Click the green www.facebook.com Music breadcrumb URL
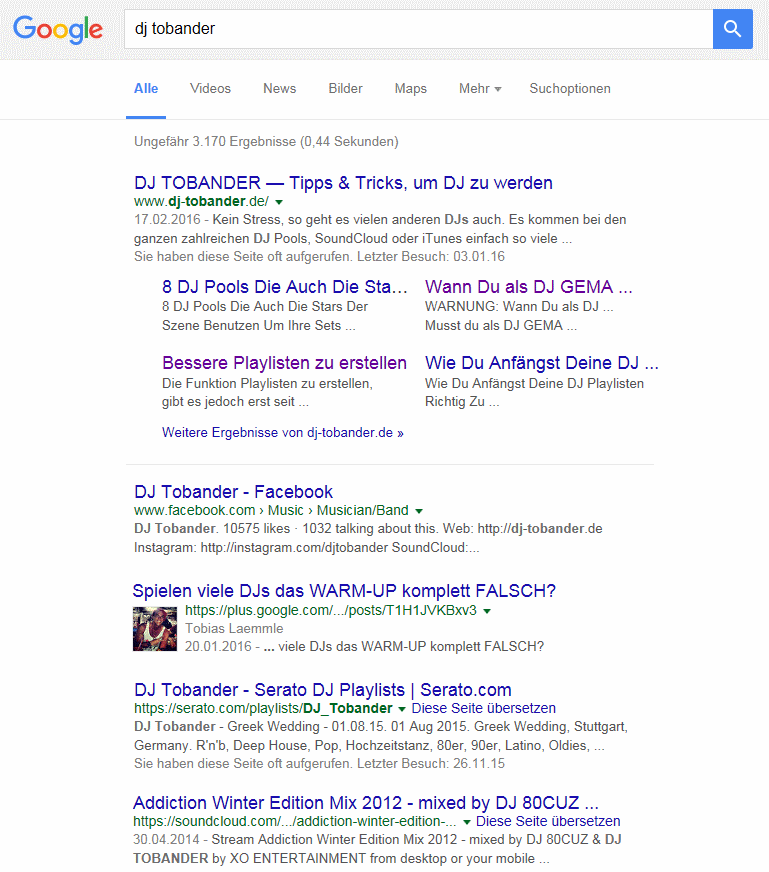Viewport: 769px width, 872px height. coord(271,510)
